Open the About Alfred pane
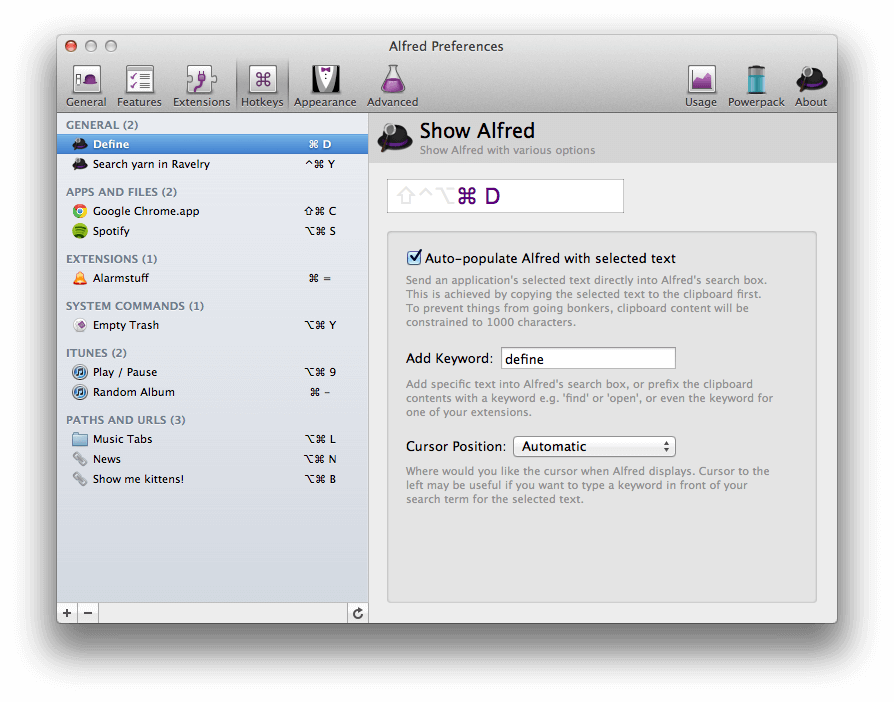 coord(811,85)
